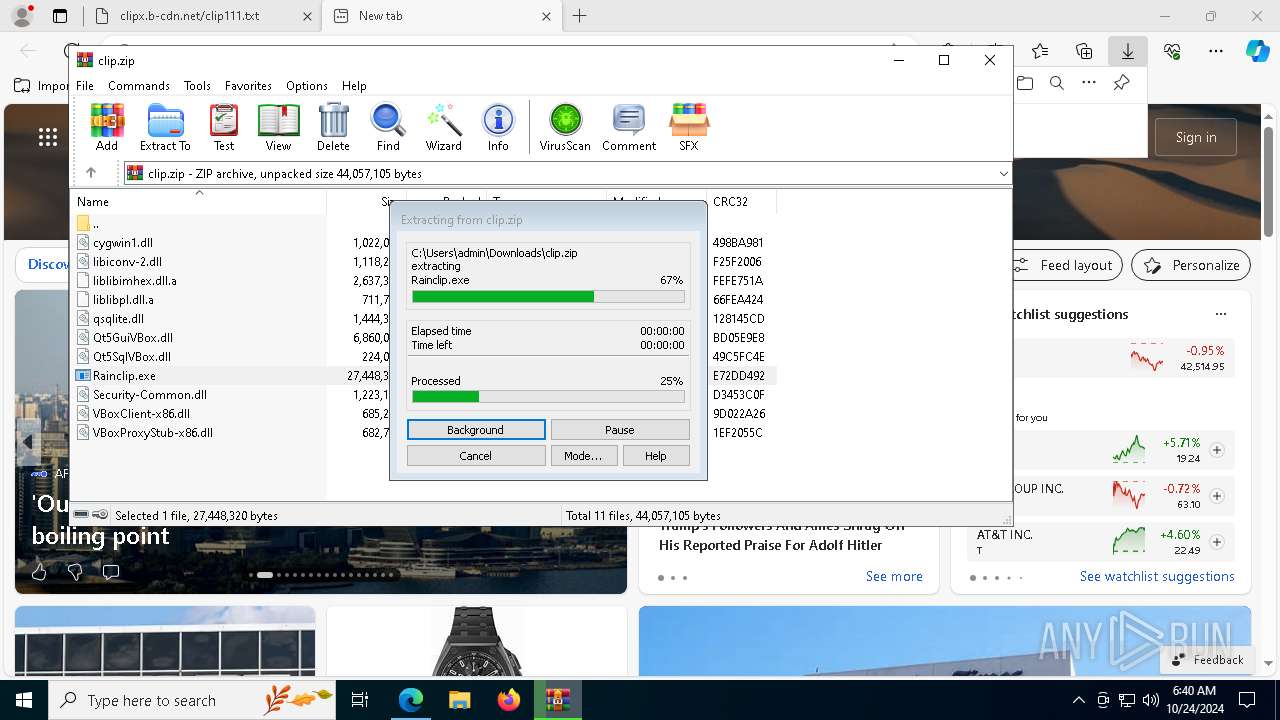Open the Options menu
This screenshot has width=1280, height=720.
click(x=307, y=86)
